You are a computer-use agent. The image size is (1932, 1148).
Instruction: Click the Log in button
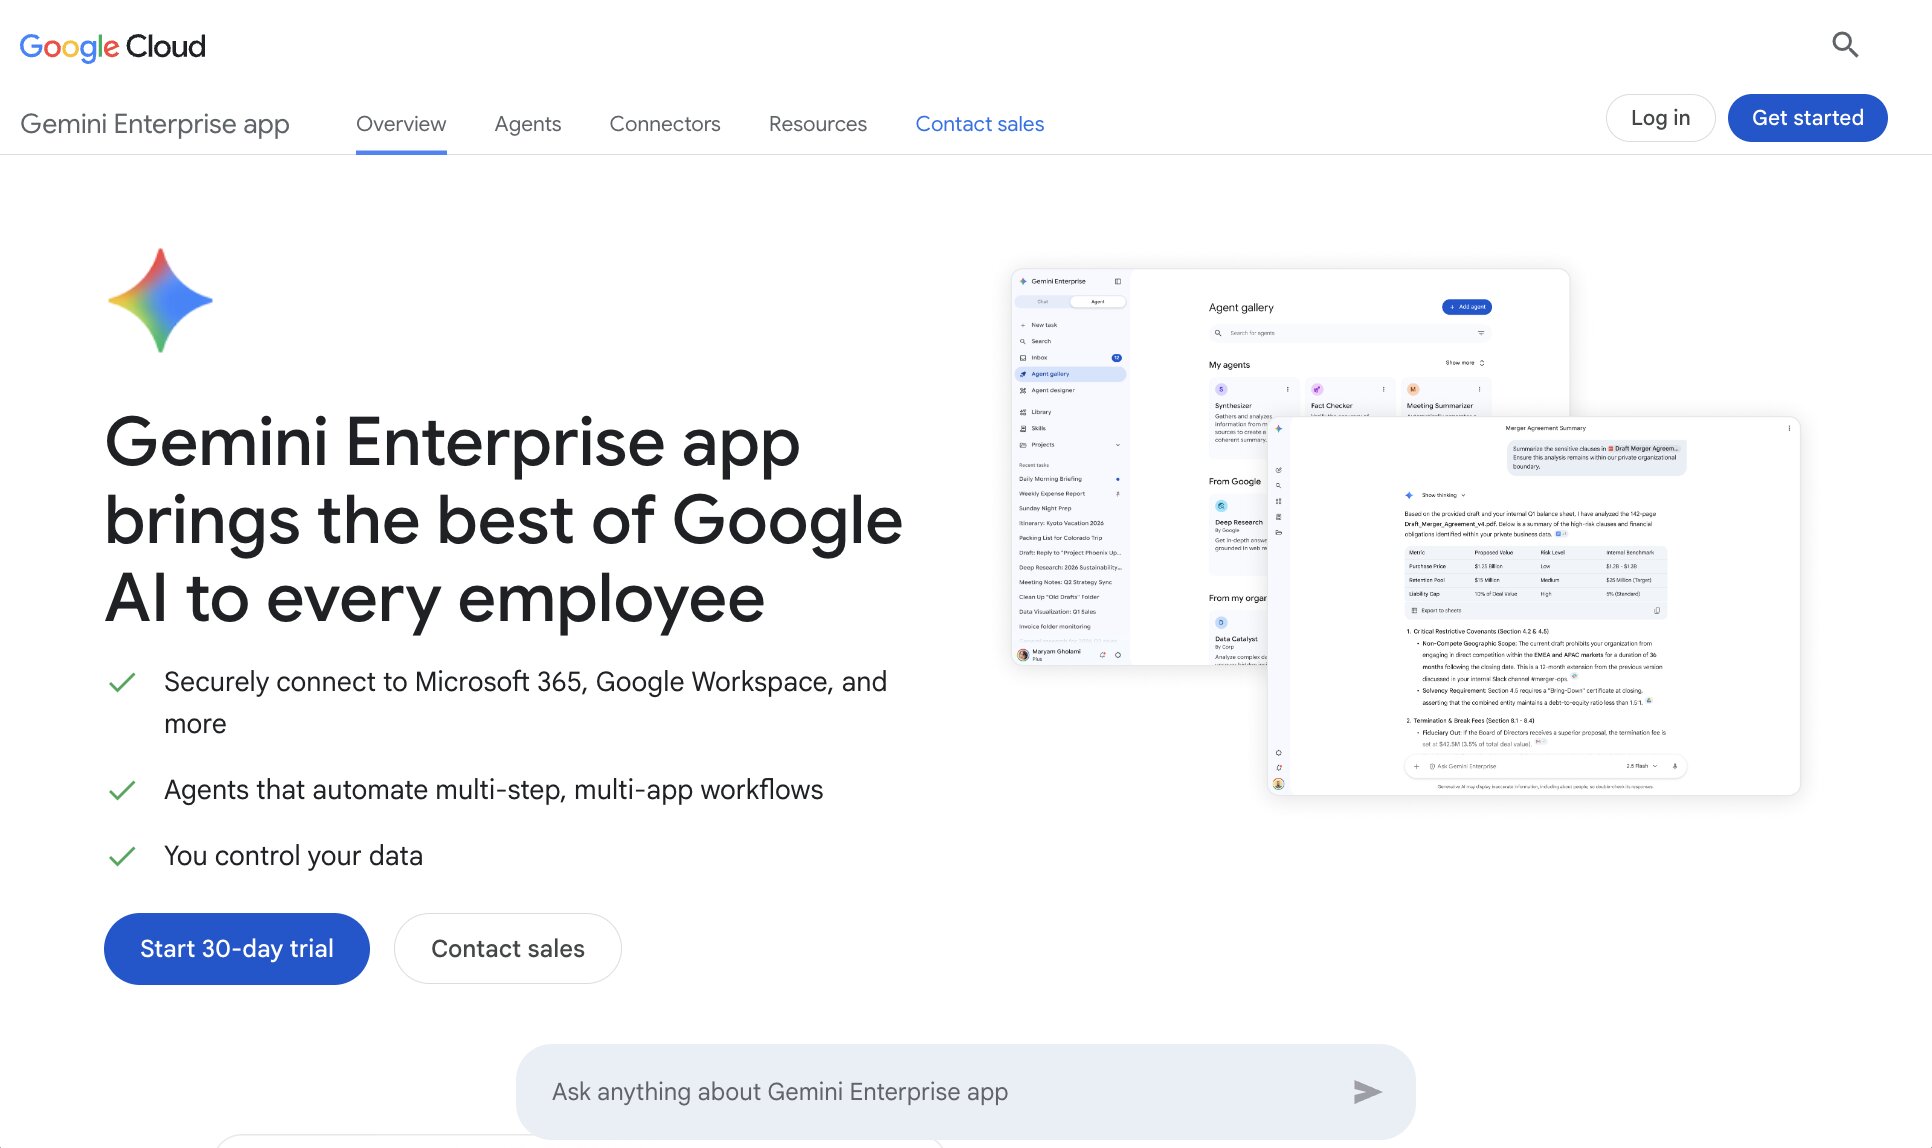tap(1660, 118)
